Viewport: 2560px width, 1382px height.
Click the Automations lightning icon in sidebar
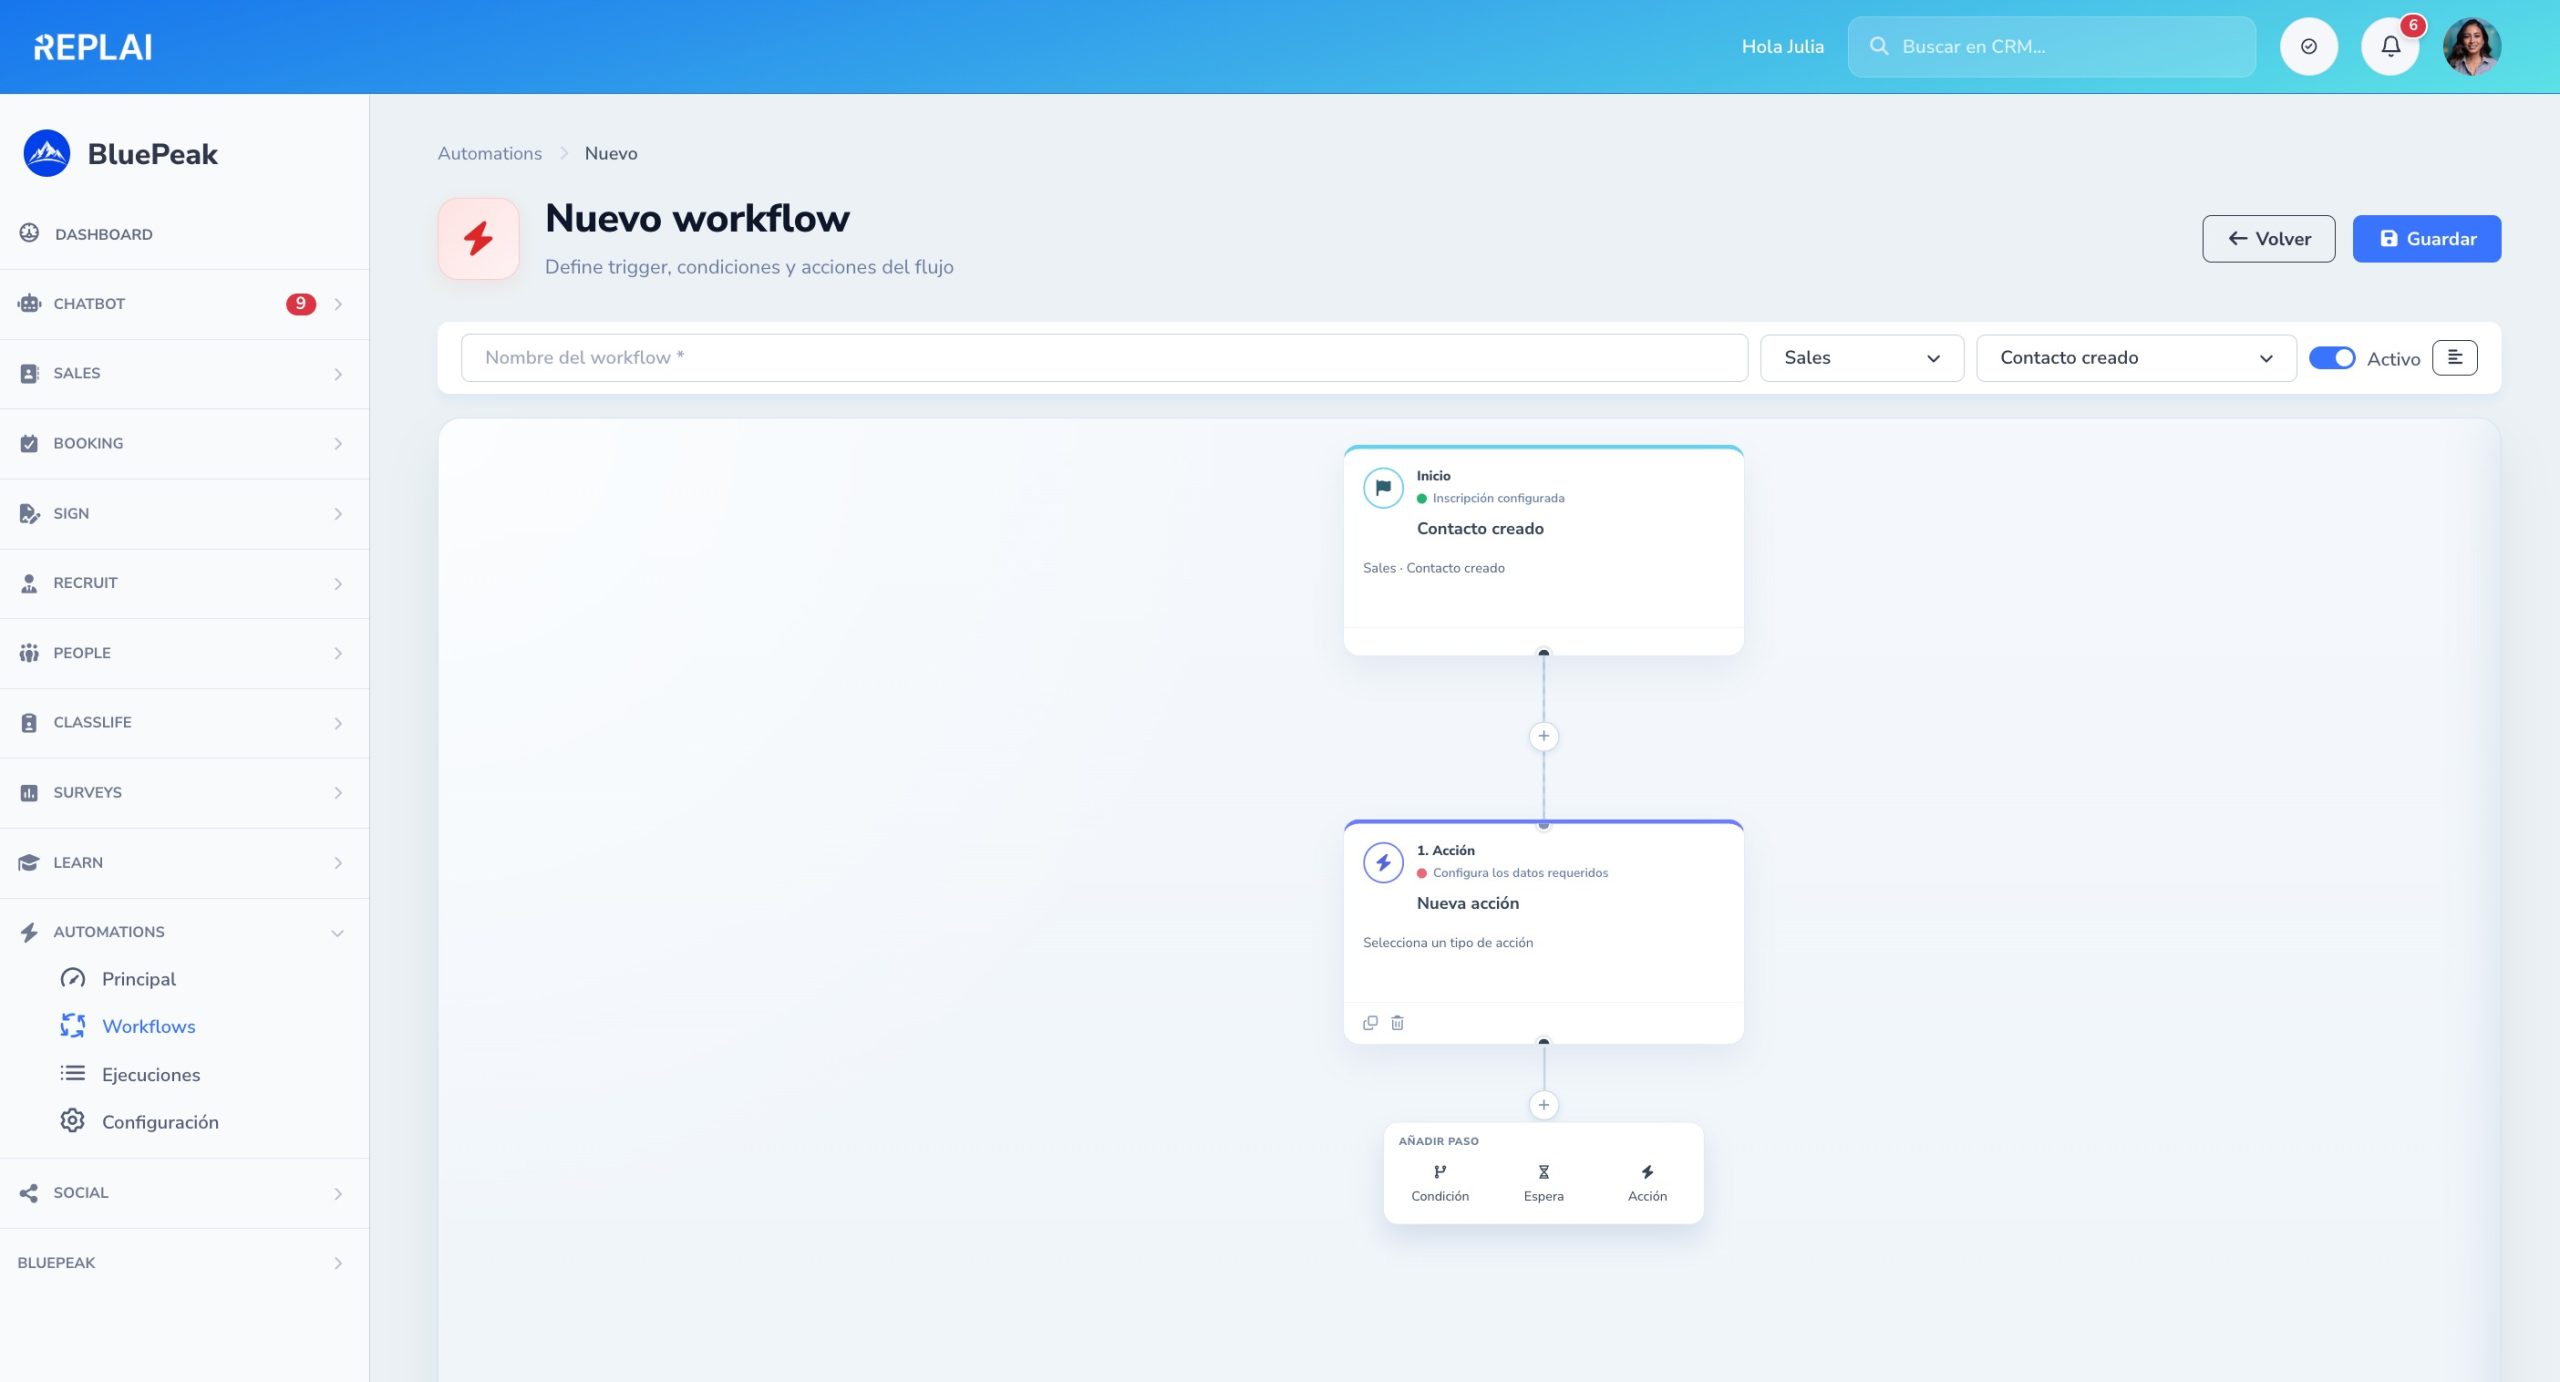pos(29,932)
